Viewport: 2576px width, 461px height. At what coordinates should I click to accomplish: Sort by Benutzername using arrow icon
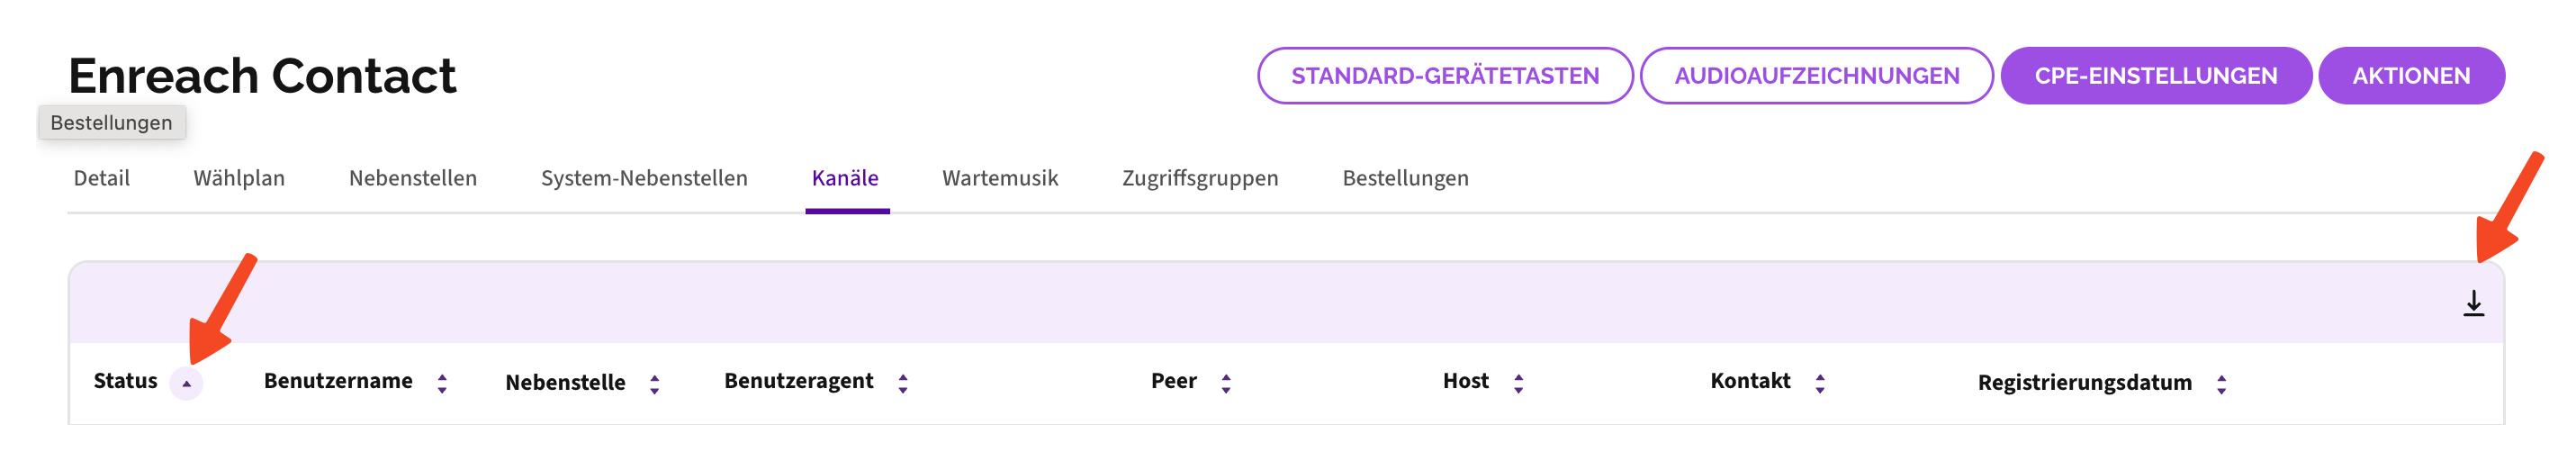click(442, 383)
